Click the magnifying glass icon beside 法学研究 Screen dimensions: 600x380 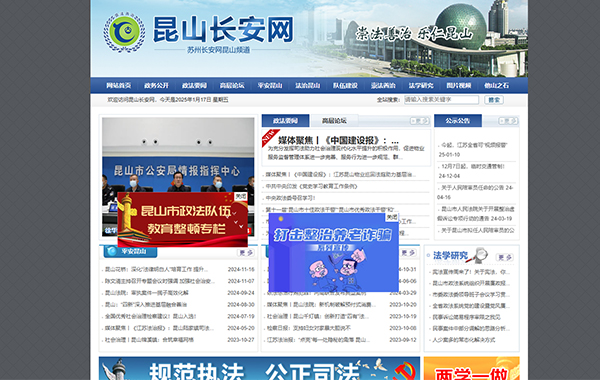click(x=479, y=255)
